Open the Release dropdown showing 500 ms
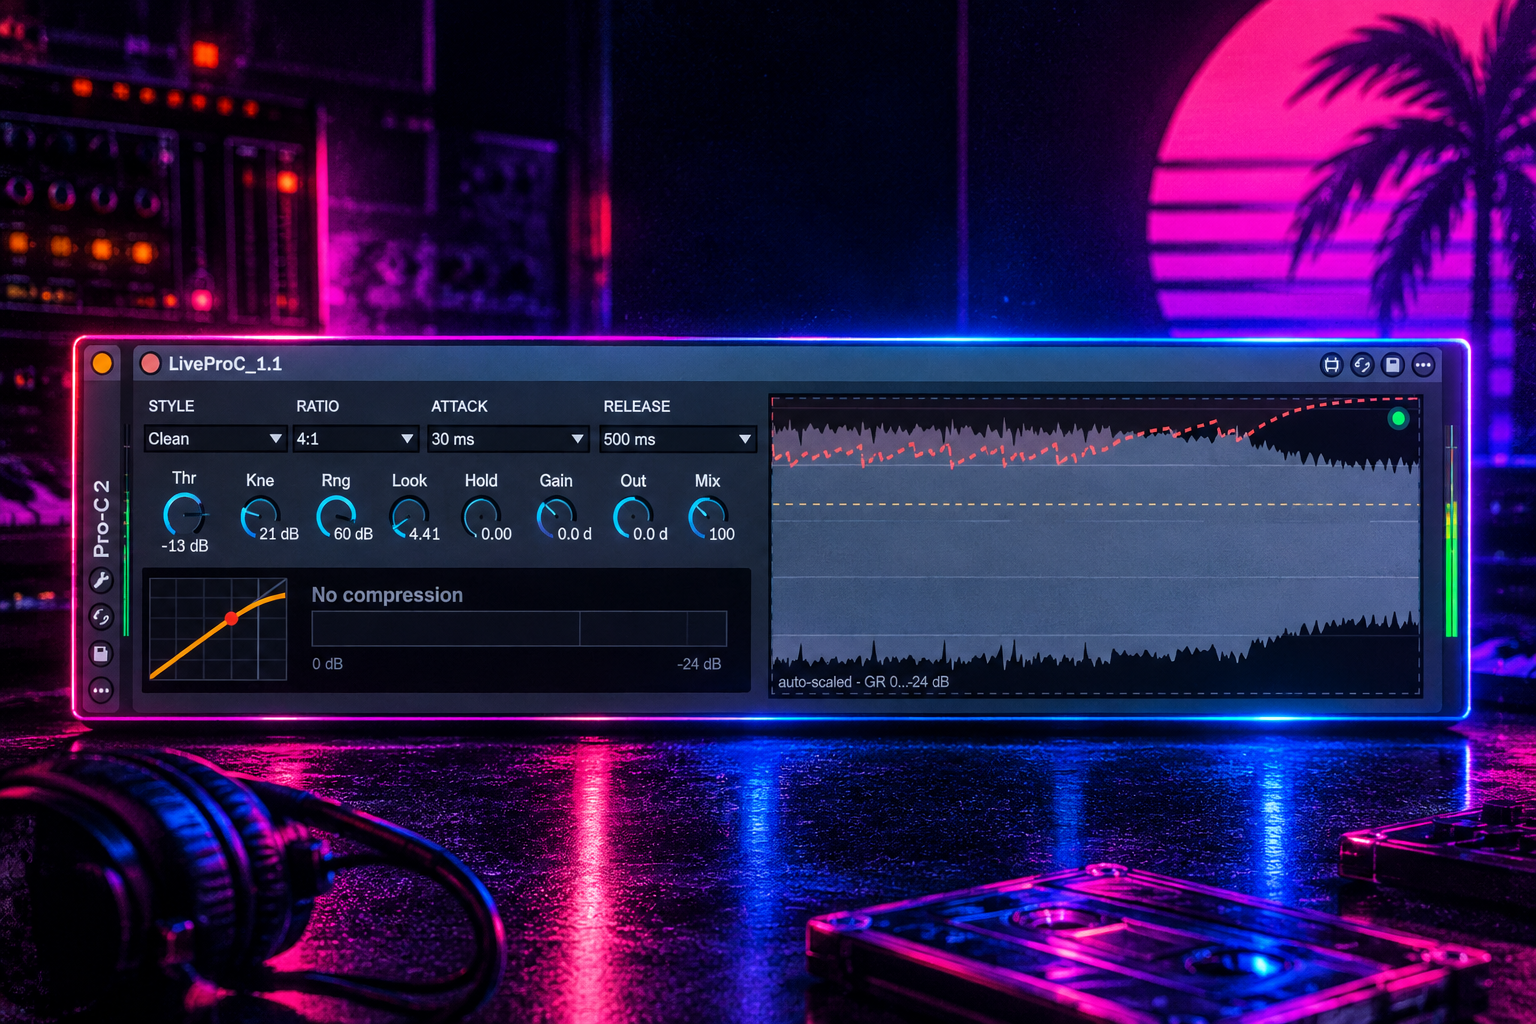 pyautogui.click(x=677, y=439)
